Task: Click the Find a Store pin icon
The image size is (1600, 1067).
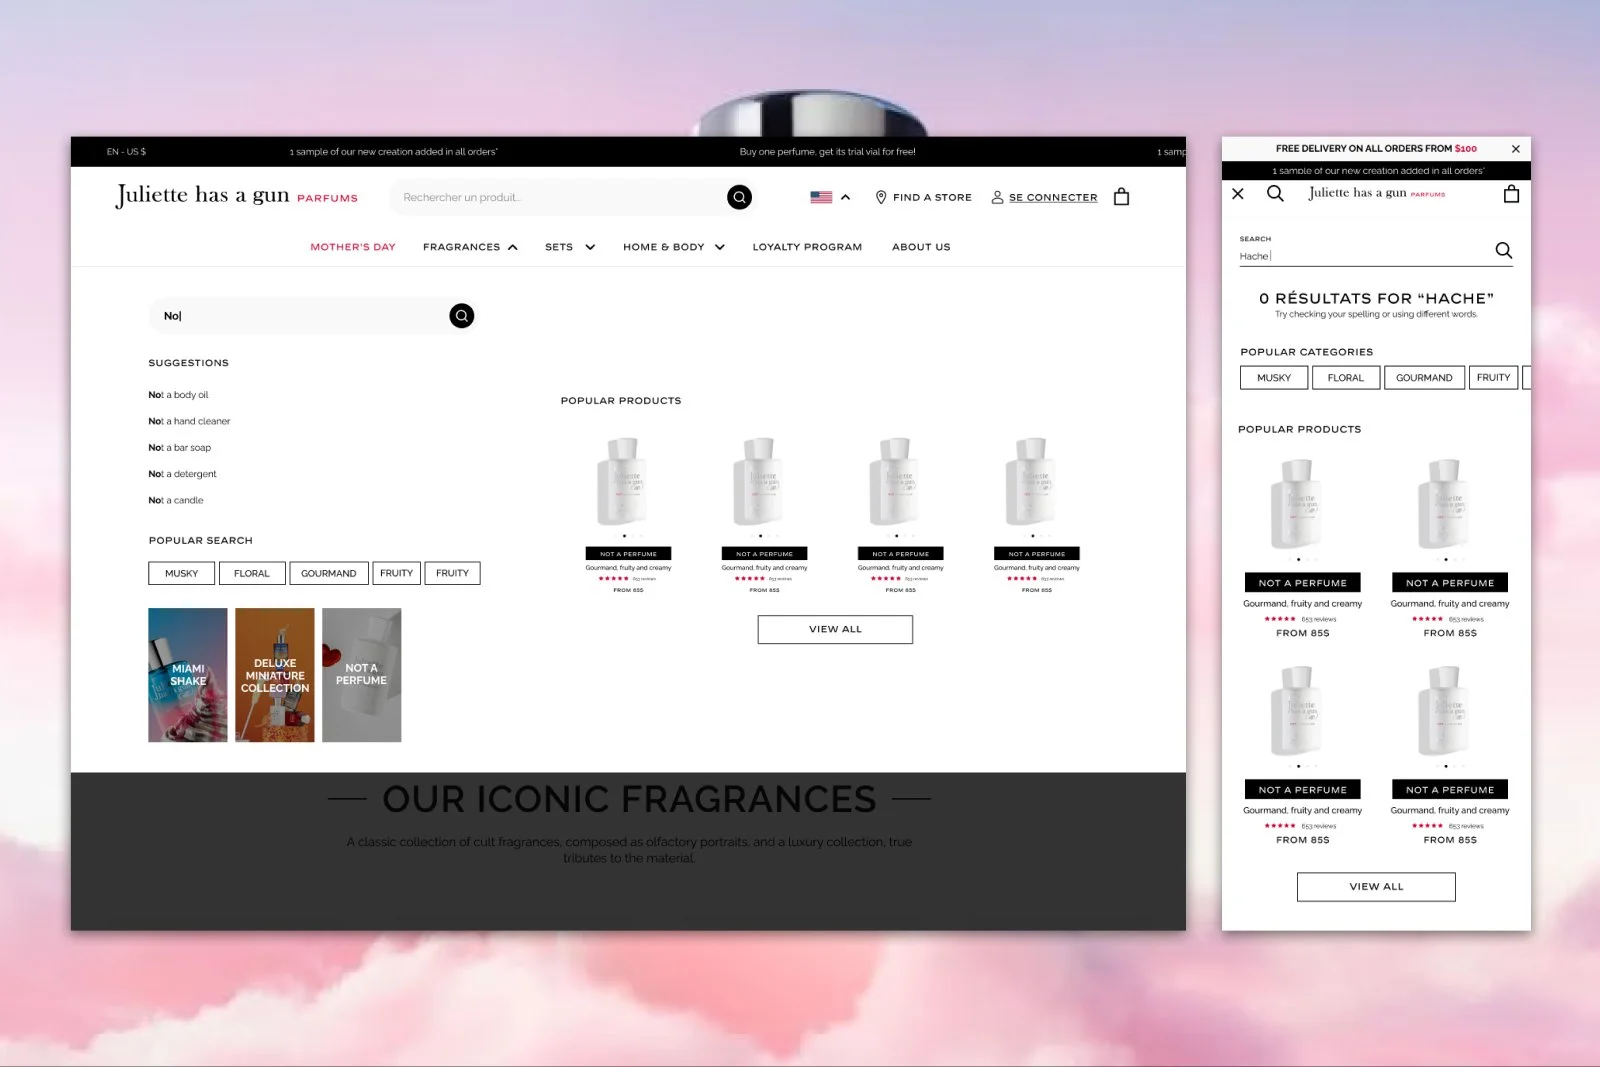Action: coord(881,197)
